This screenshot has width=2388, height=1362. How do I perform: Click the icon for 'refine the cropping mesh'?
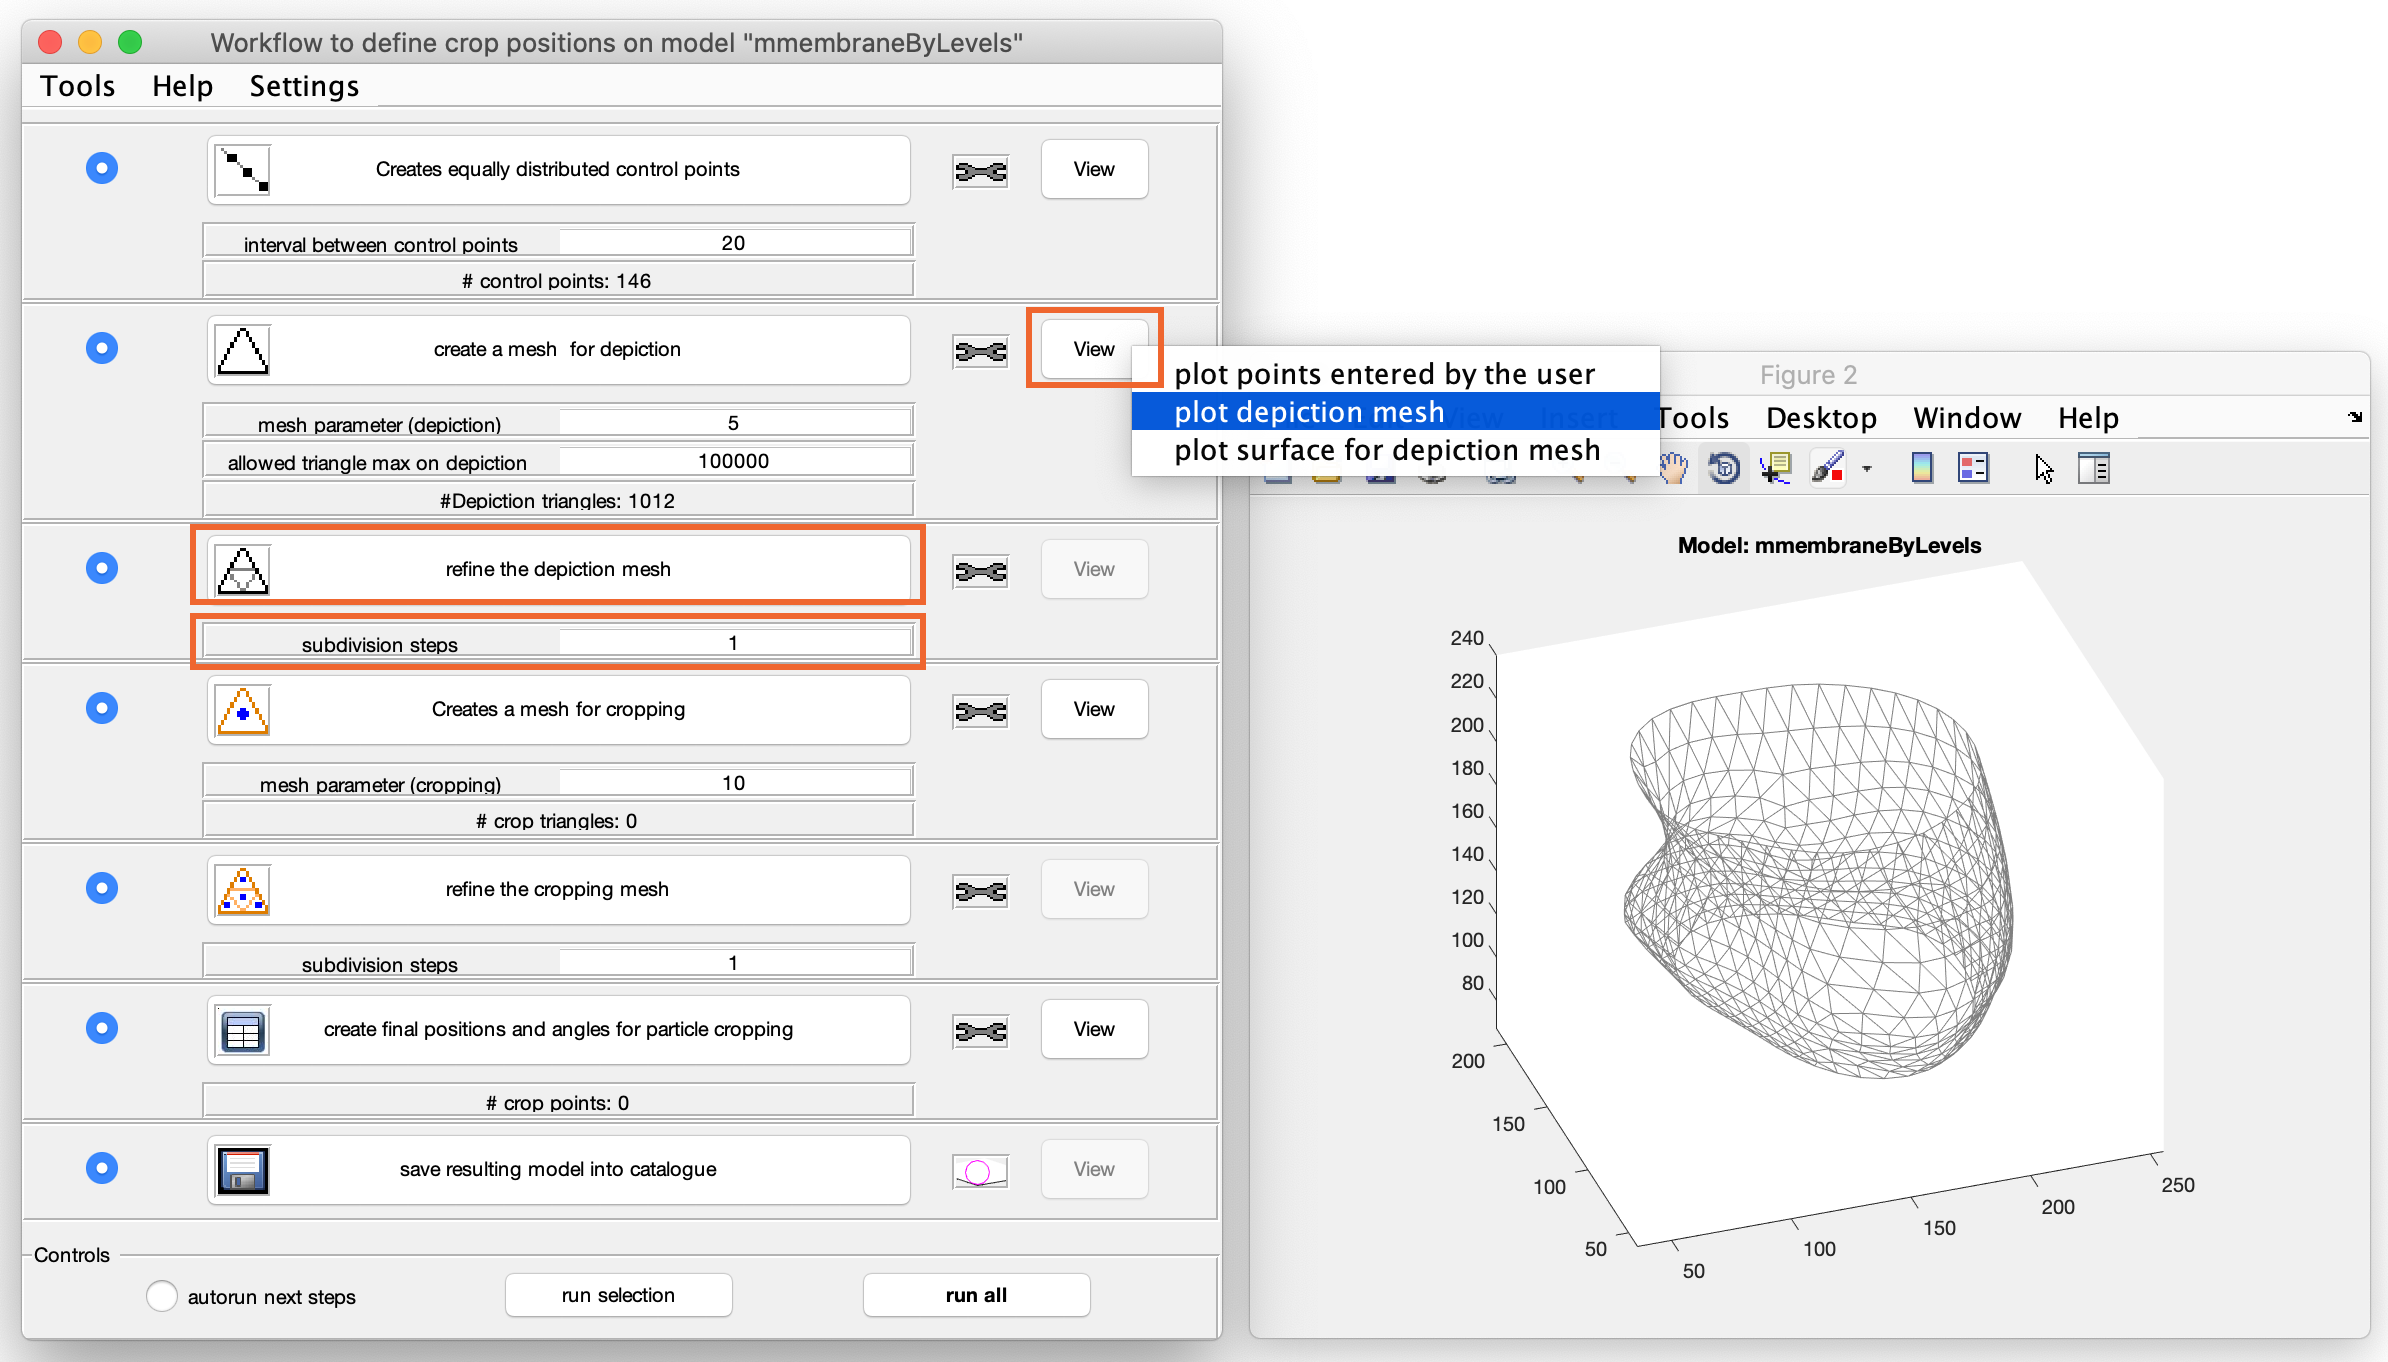click(x=243, y=890)
